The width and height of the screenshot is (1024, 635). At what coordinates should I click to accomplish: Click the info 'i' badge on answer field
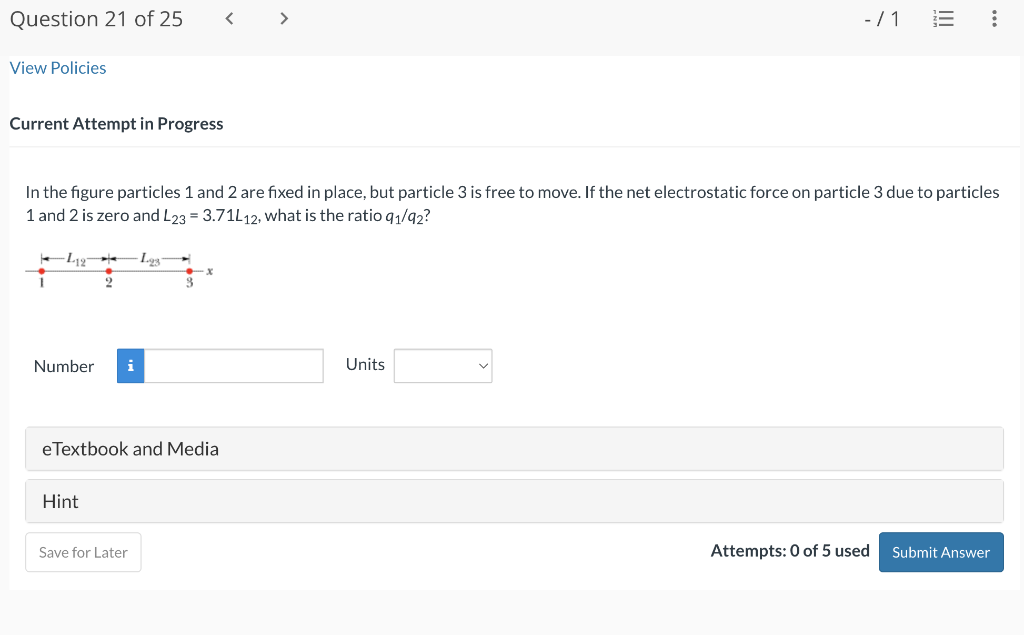click(130, 366)
